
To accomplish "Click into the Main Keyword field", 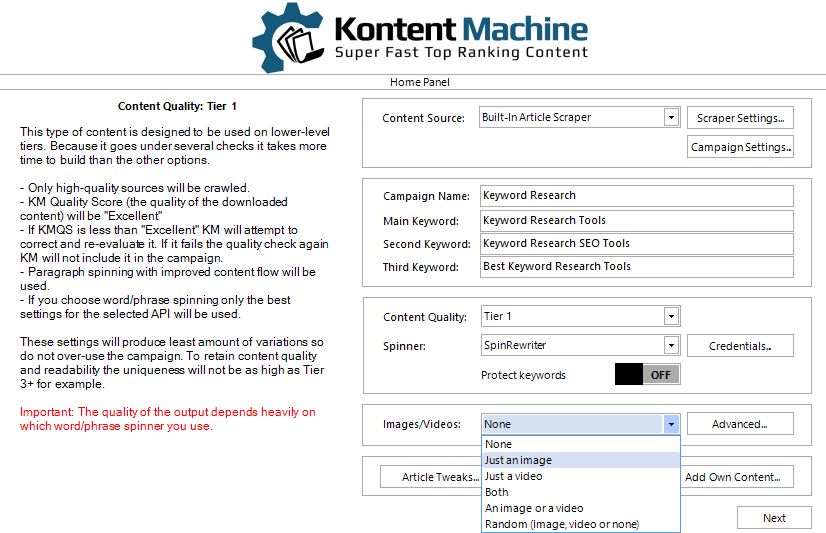I will click(x=637, y=220).
